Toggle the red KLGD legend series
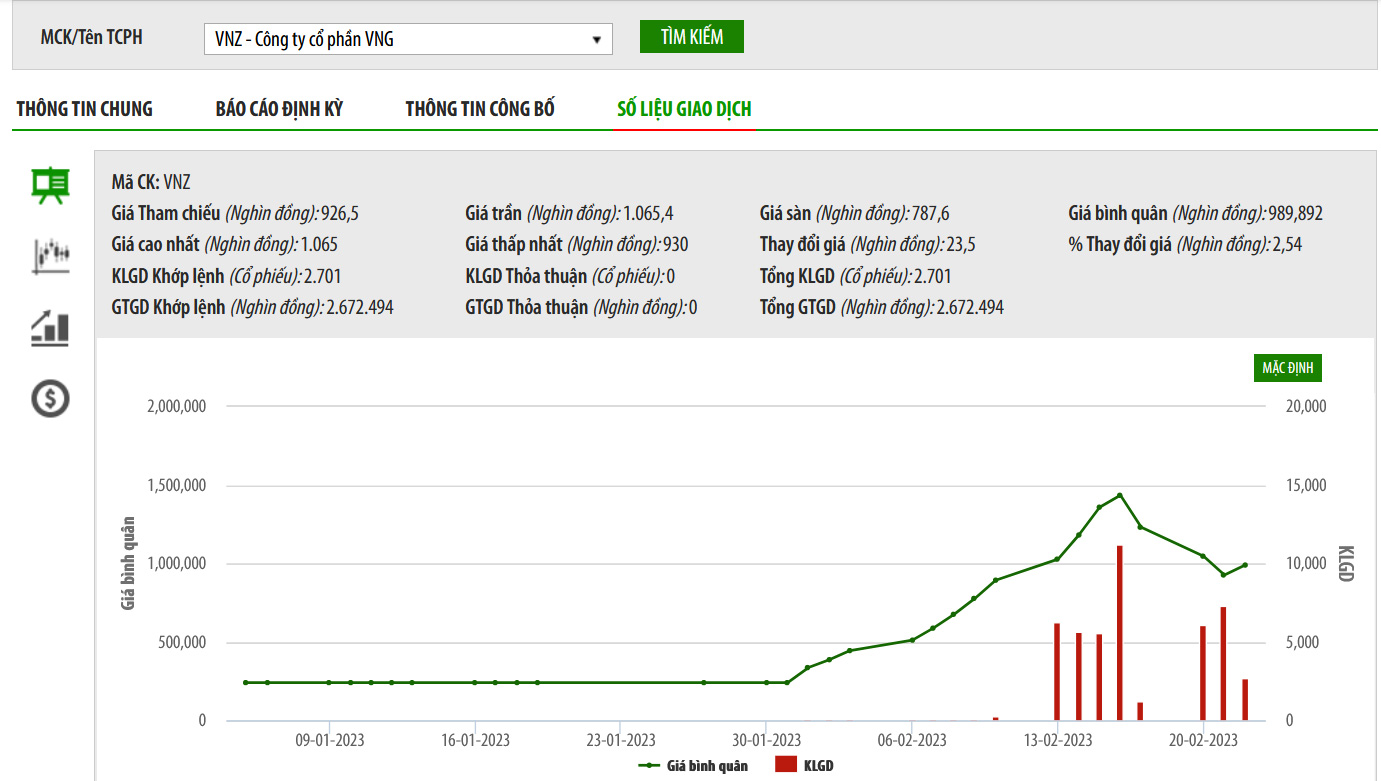Screen dimensions: 1381x781 coord(804,766)
